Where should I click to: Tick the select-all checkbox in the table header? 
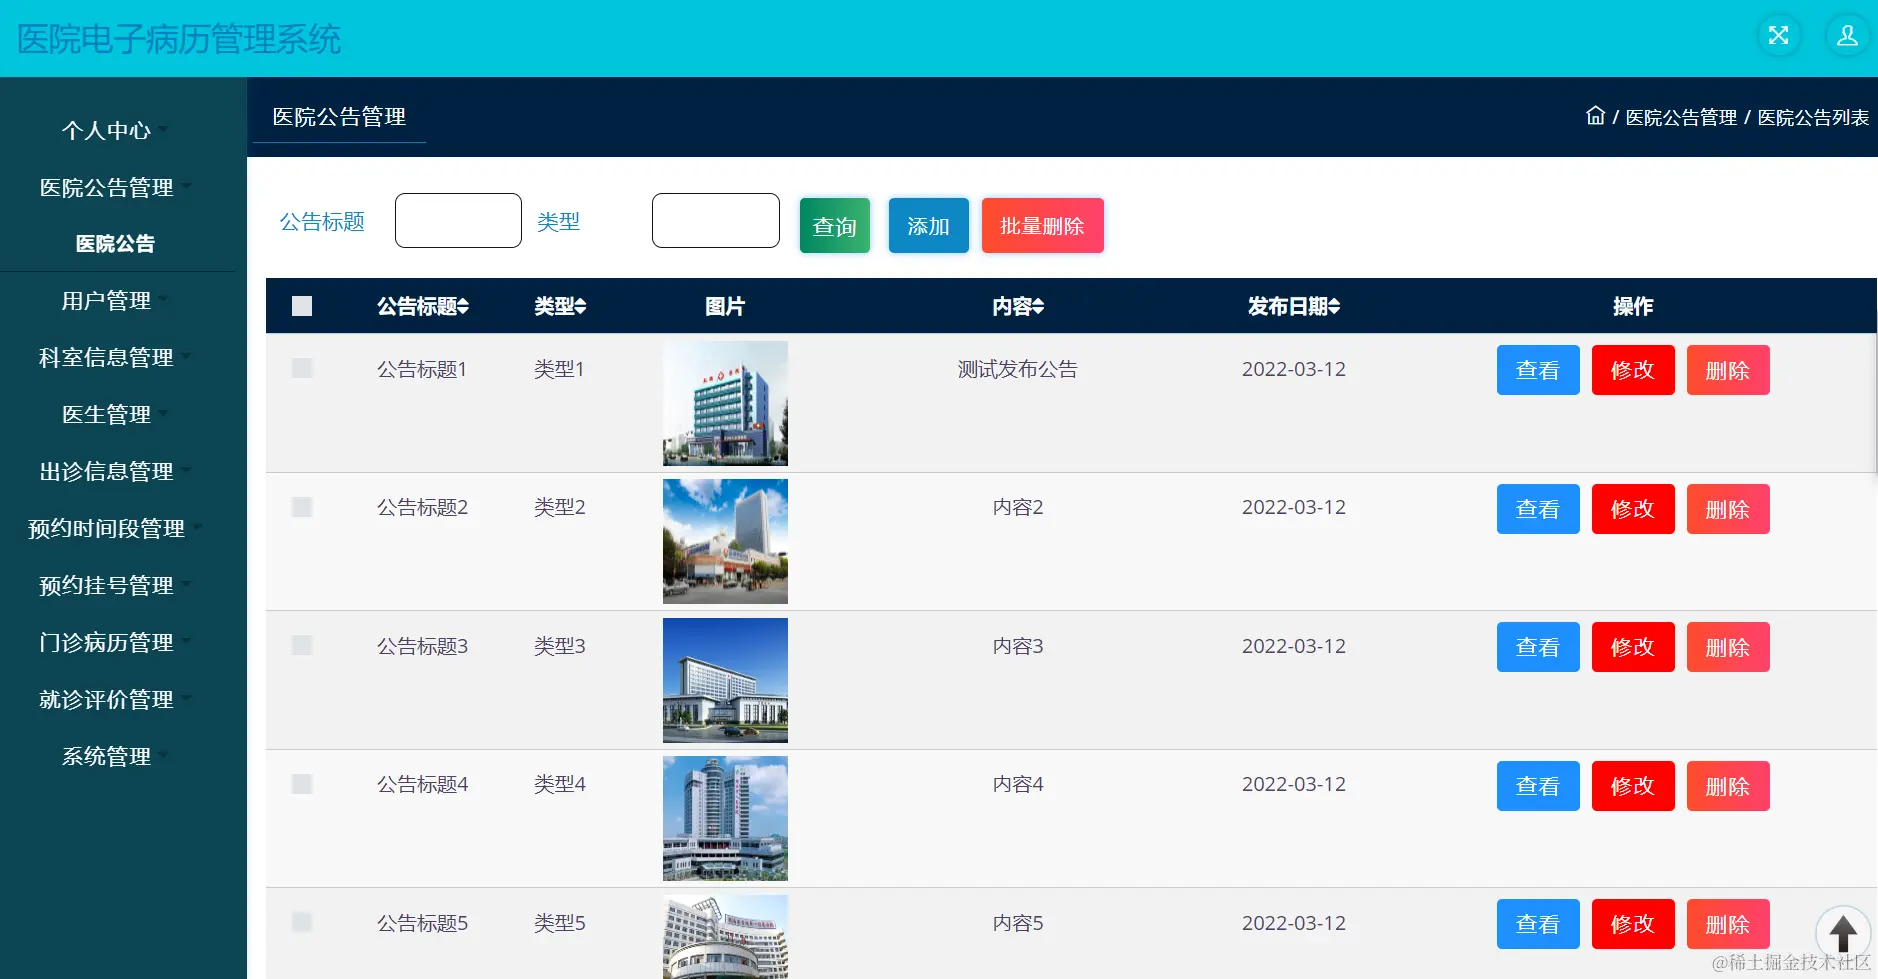click(x=302, y=306)
